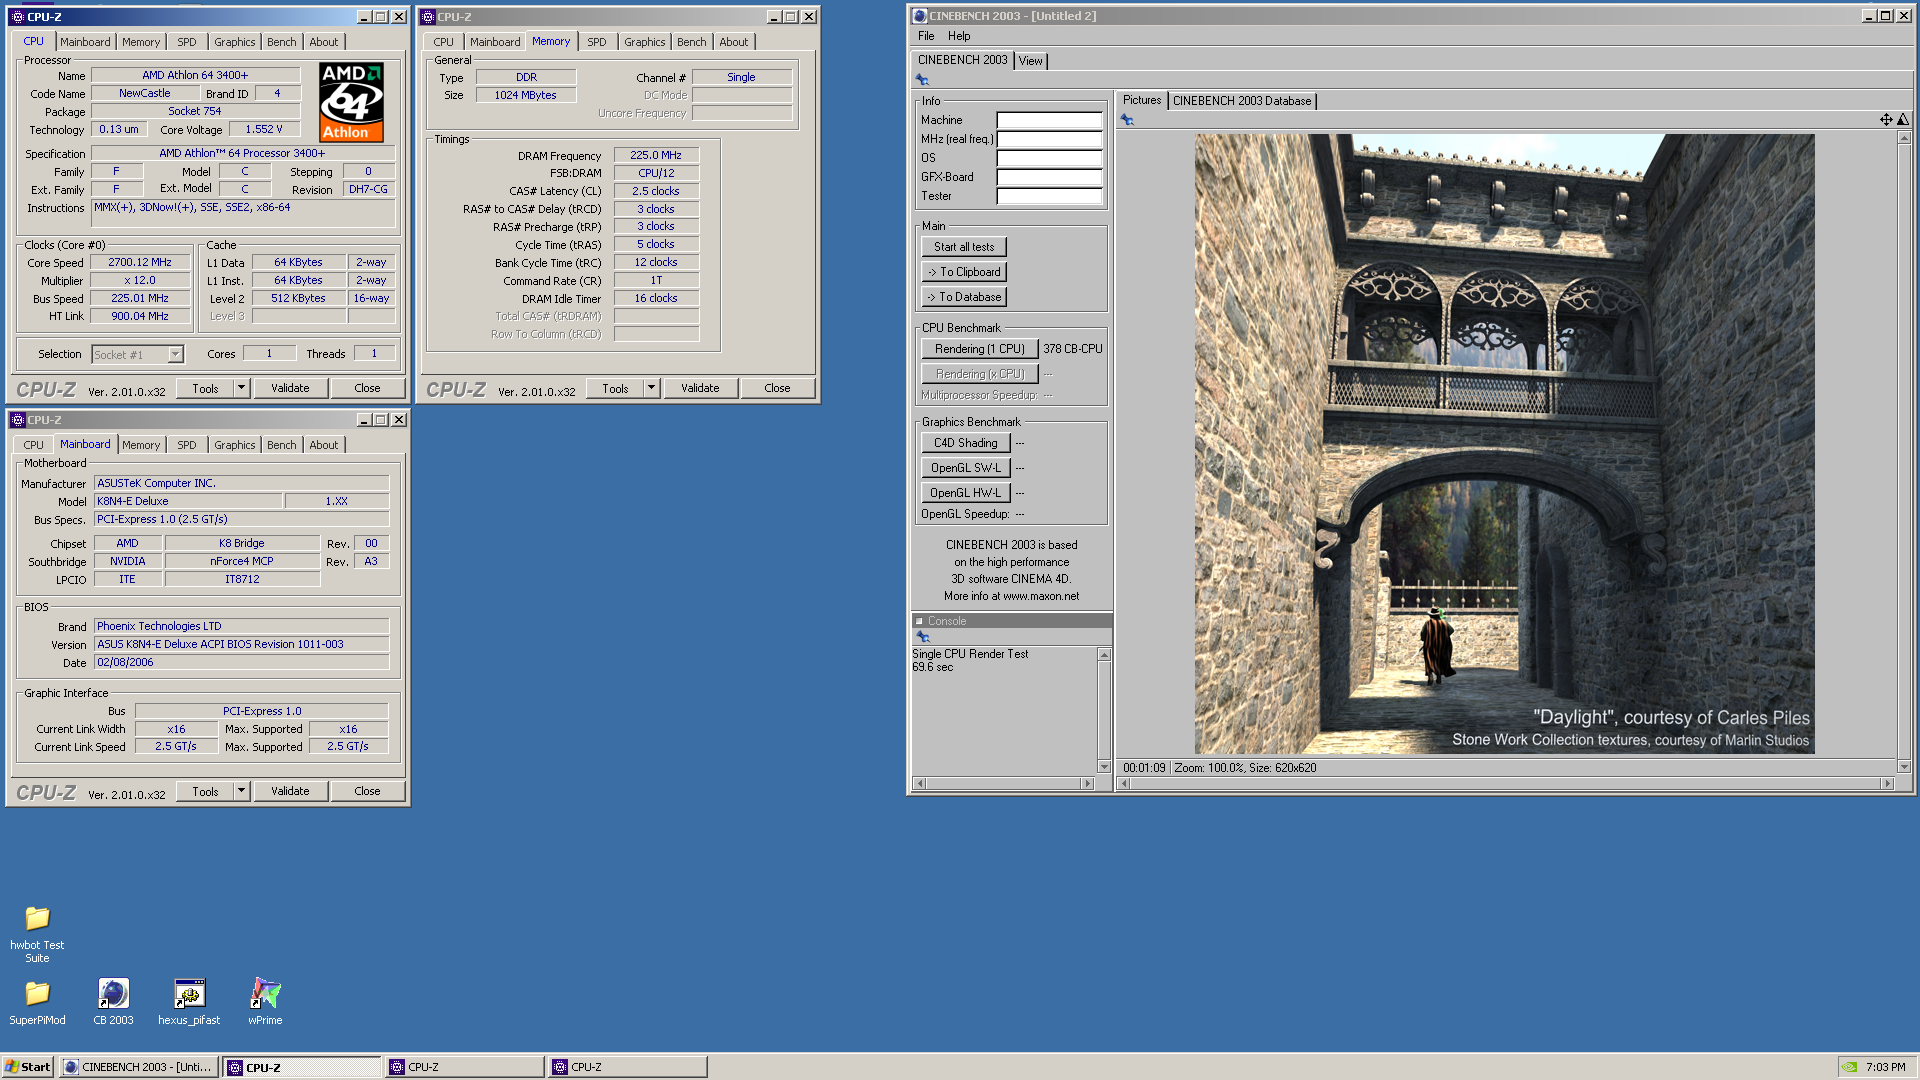1920x1080 pixels.
Task: Click the title bar icon of CPU-Z Mainboard window
Action: click(x=18, y=420)
